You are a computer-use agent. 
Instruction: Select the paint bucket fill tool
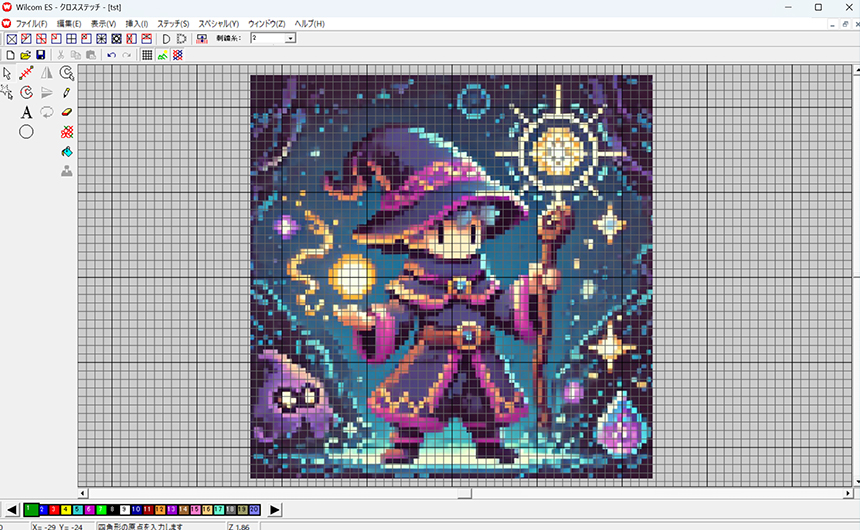67,151
